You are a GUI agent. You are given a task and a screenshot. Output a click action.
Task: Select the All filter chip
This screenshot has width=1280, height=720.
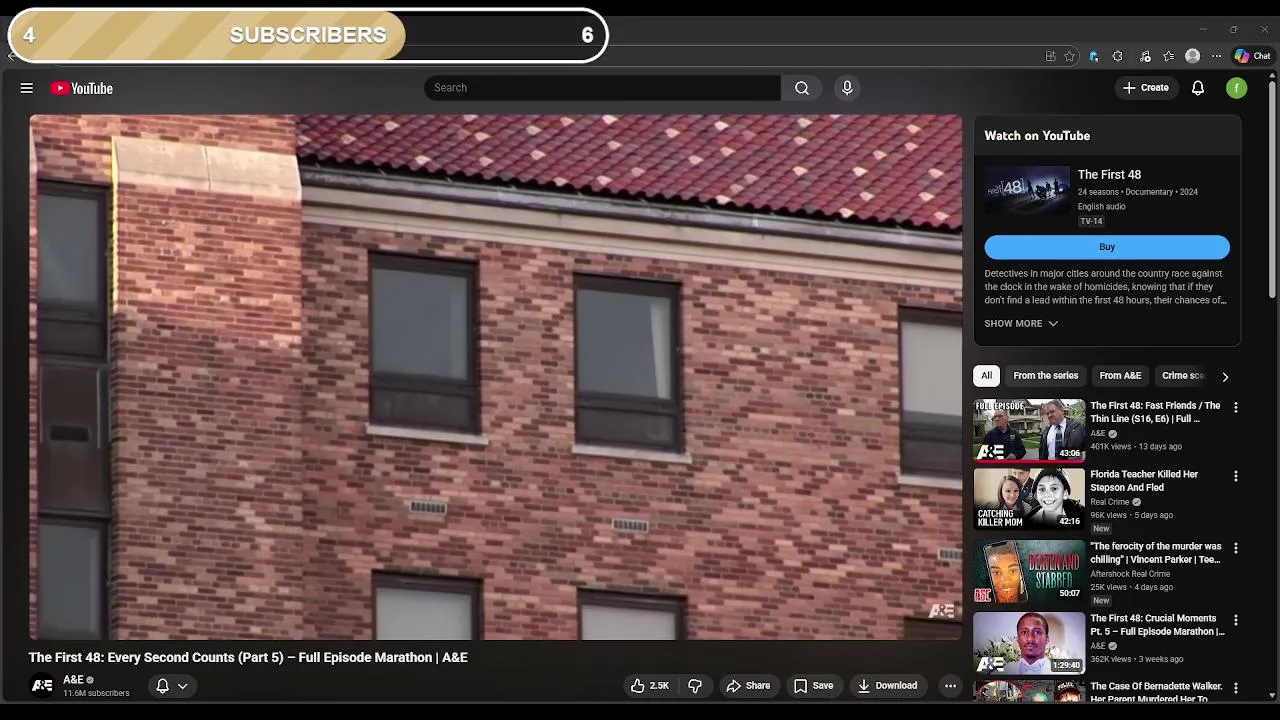(986, 376)
